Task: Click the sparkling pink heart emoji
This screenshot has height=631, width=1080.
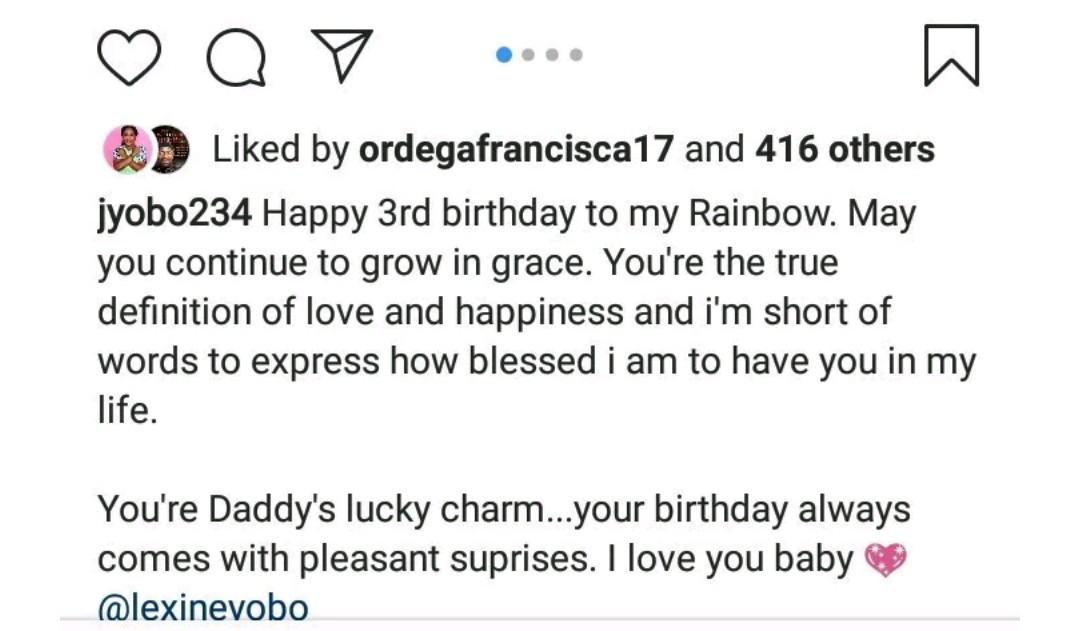Action: [x=885, y=559]
